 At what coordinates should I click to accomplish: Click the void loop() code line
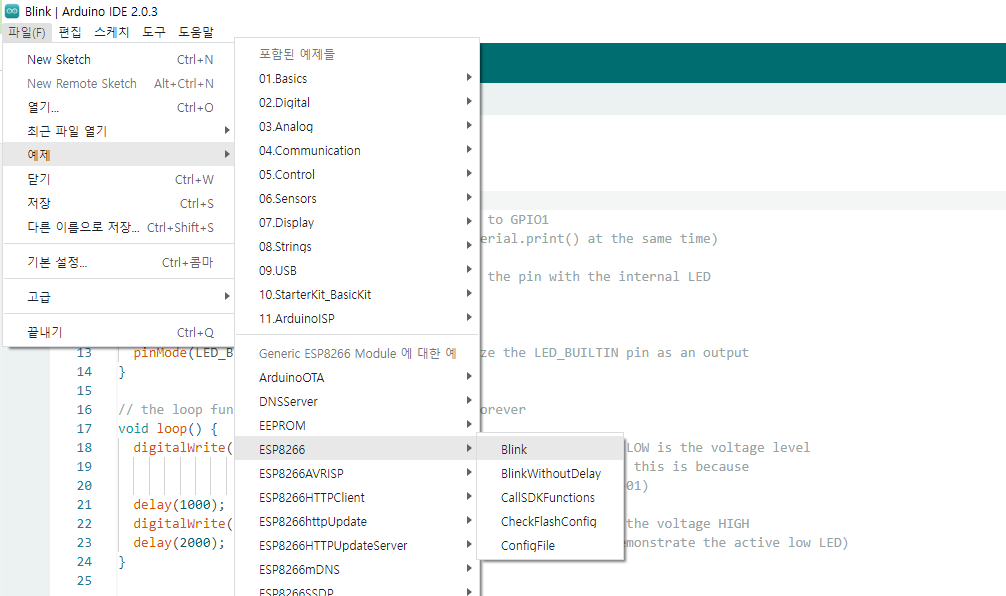tap(167, 429)
